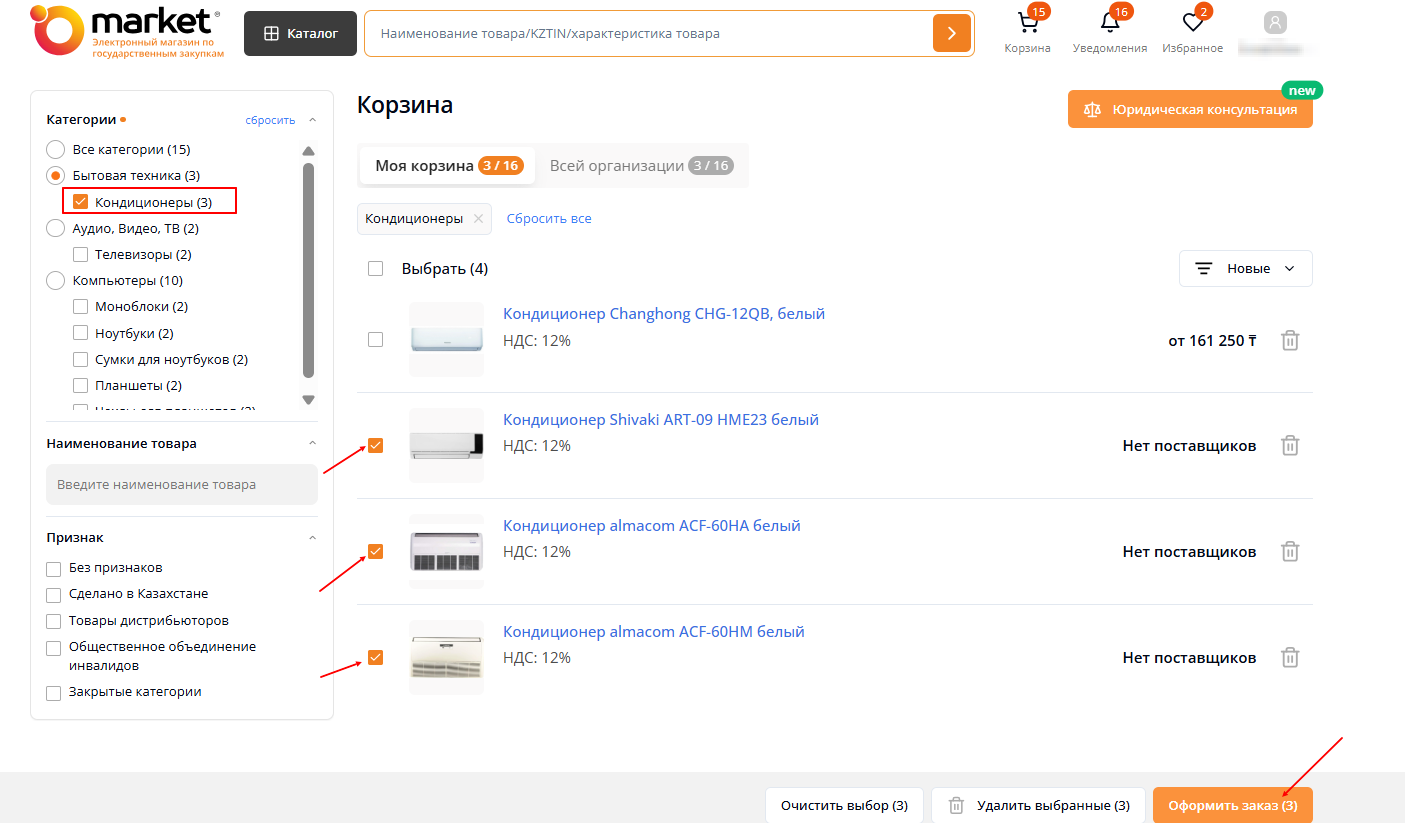Viewport: 1405px width, 823px height.
Task: Open the Каталог menu button
Action: click(301, 33)
